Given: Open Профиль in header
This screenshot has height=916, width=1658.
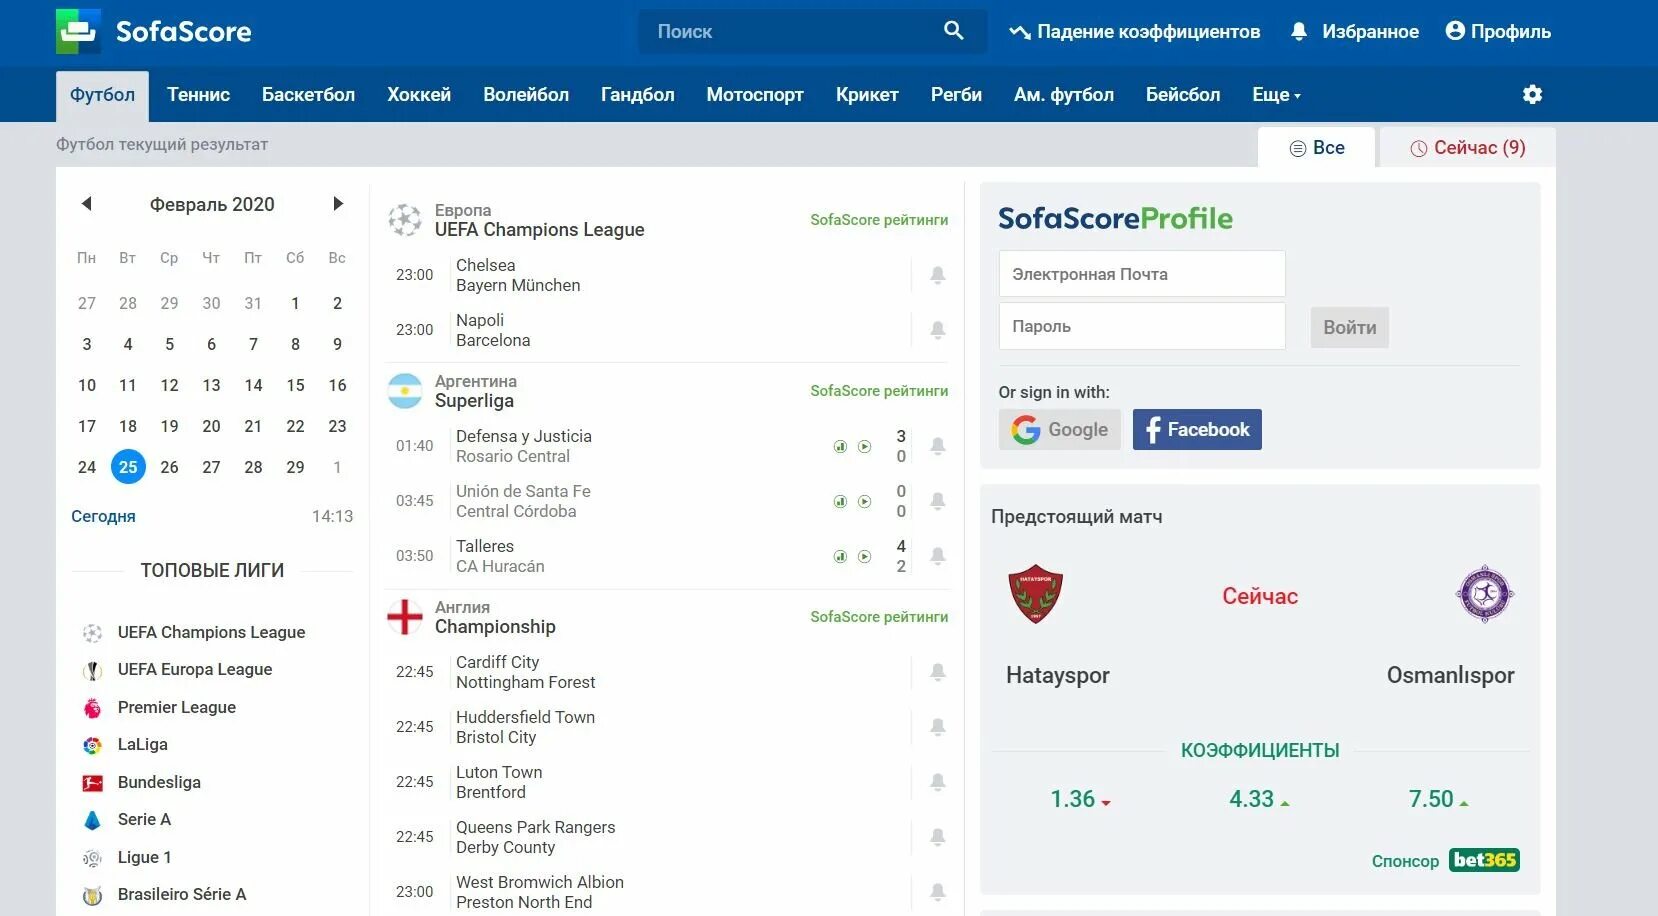Looking at the screenshot, I should coord(1498,32).
